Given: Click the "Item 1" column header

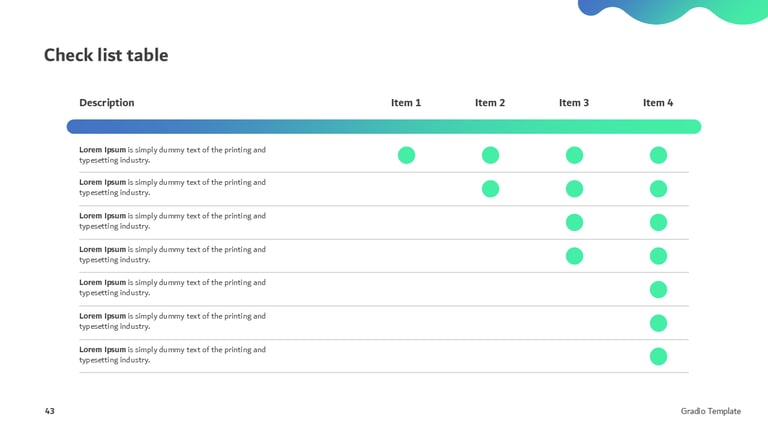Looking at the screenshot, I should point(406,103).
